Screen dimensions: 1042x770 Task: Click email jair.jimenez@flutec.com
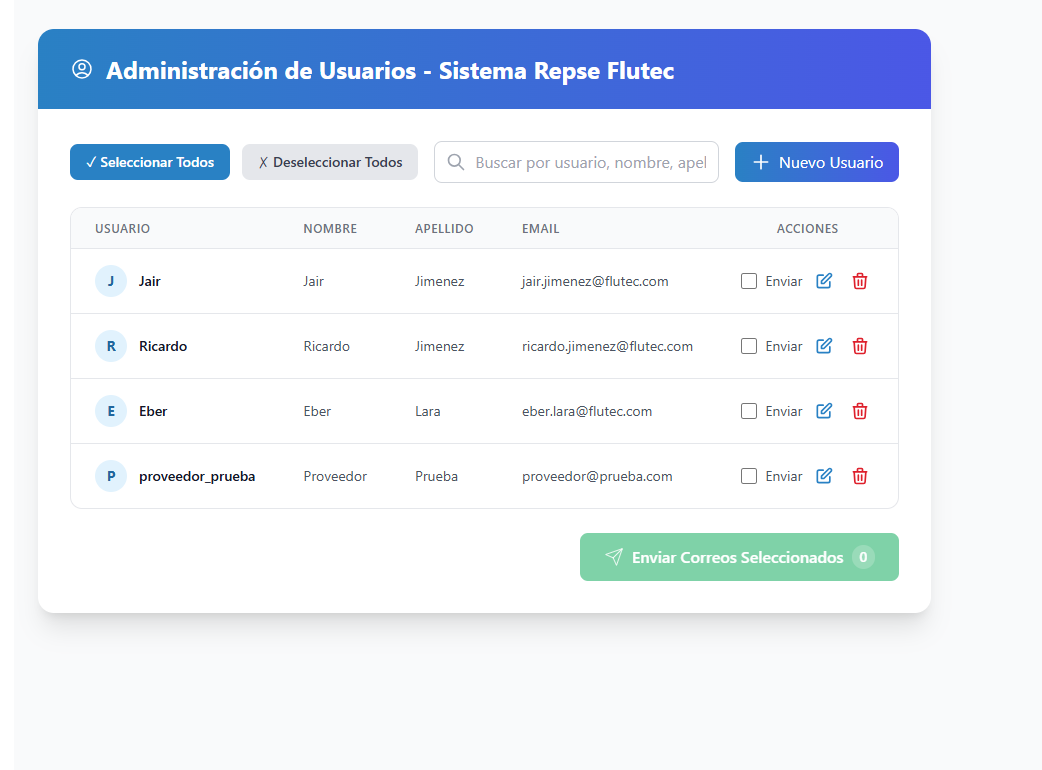pyautogui.click(x=595, y=281)
